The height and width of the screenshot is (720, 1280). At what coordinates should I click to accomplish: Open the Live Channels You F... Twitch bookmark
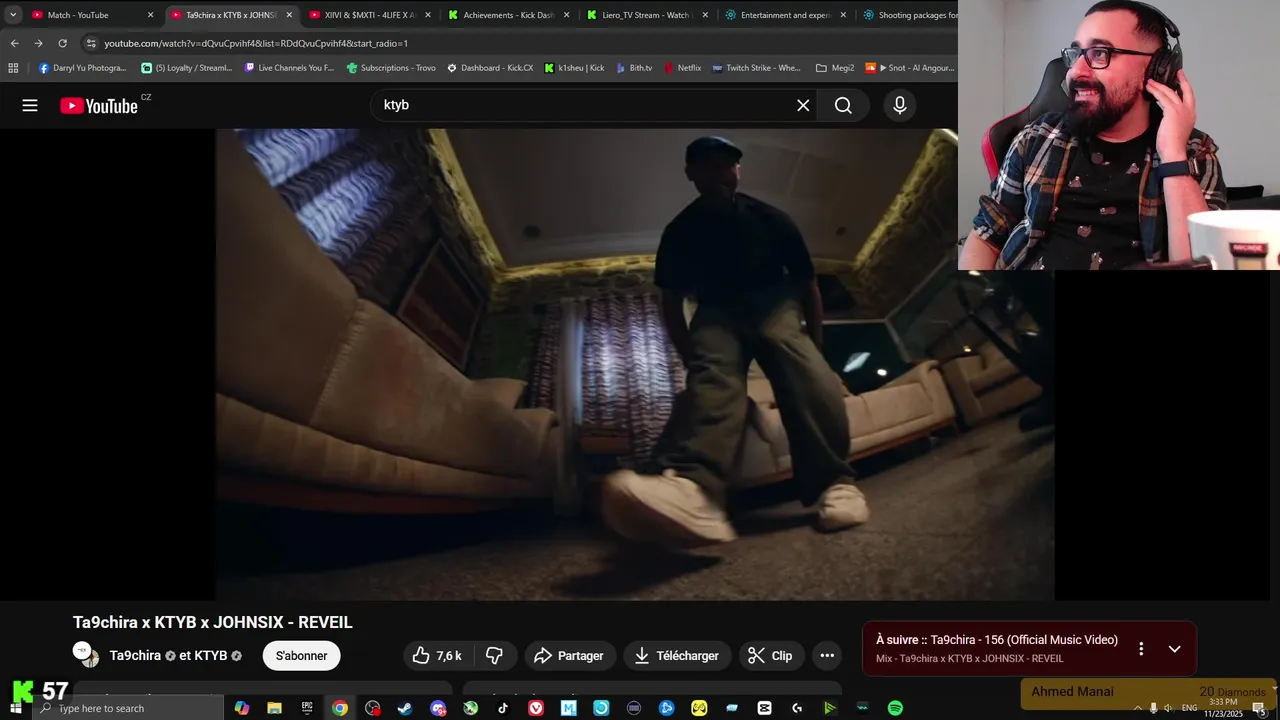[x=289, y=68]
